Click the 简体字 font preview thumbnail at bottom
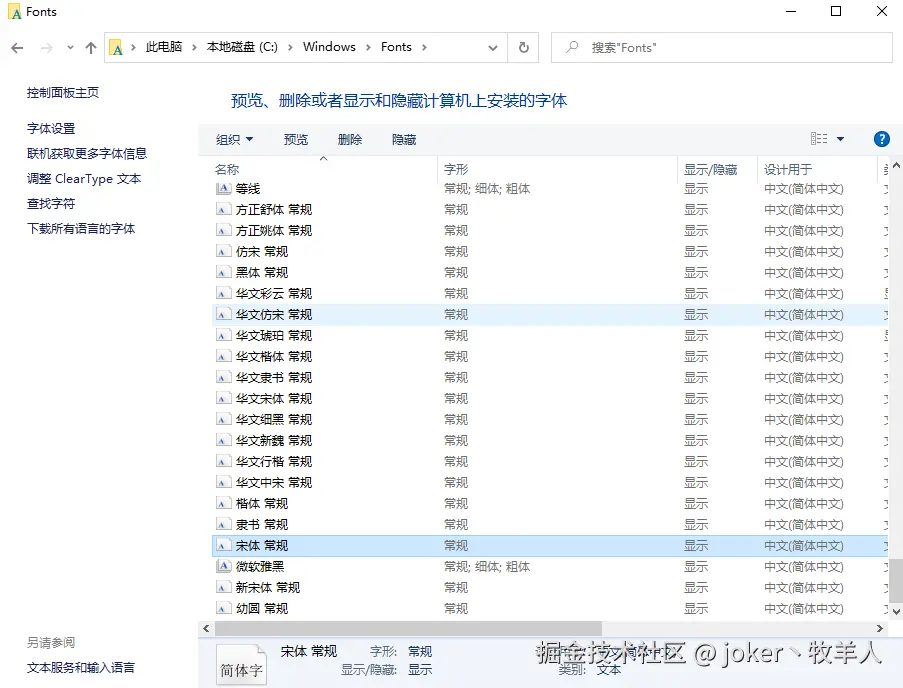 241,662
